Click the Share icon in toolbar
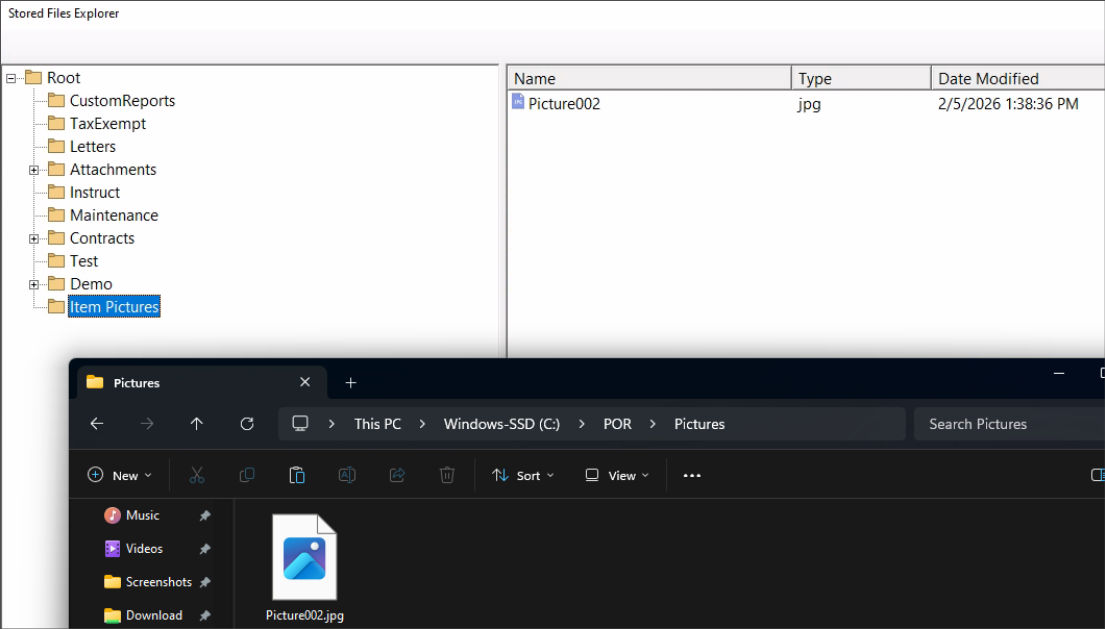 [x=397, y=475]
